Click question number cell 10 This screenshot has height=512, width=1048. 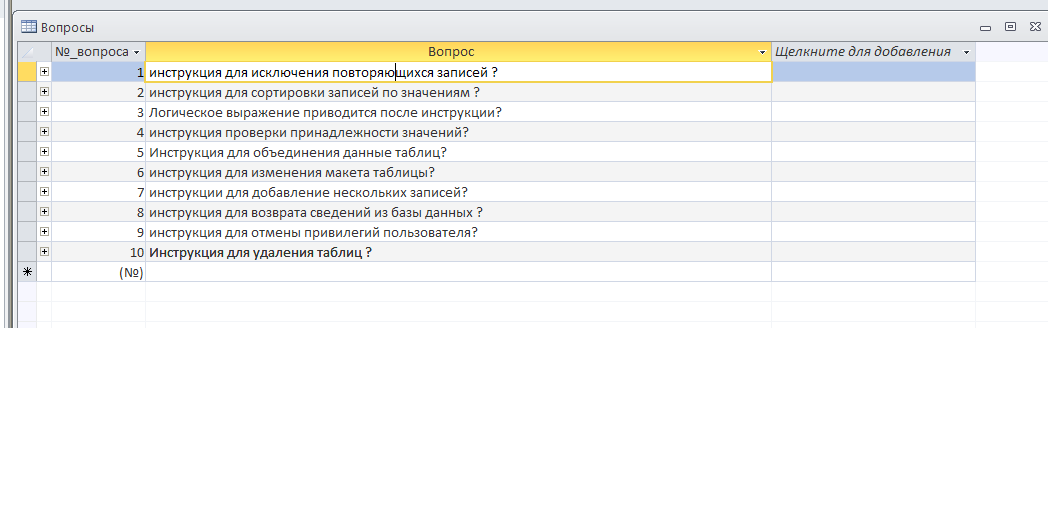click(98, 252)
